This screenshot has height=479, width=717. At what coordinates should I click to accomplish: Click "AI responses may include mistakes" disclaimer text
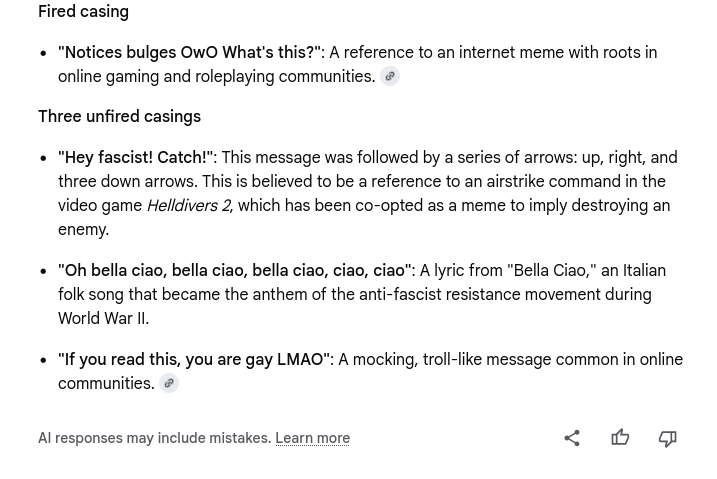click(154, 438)
